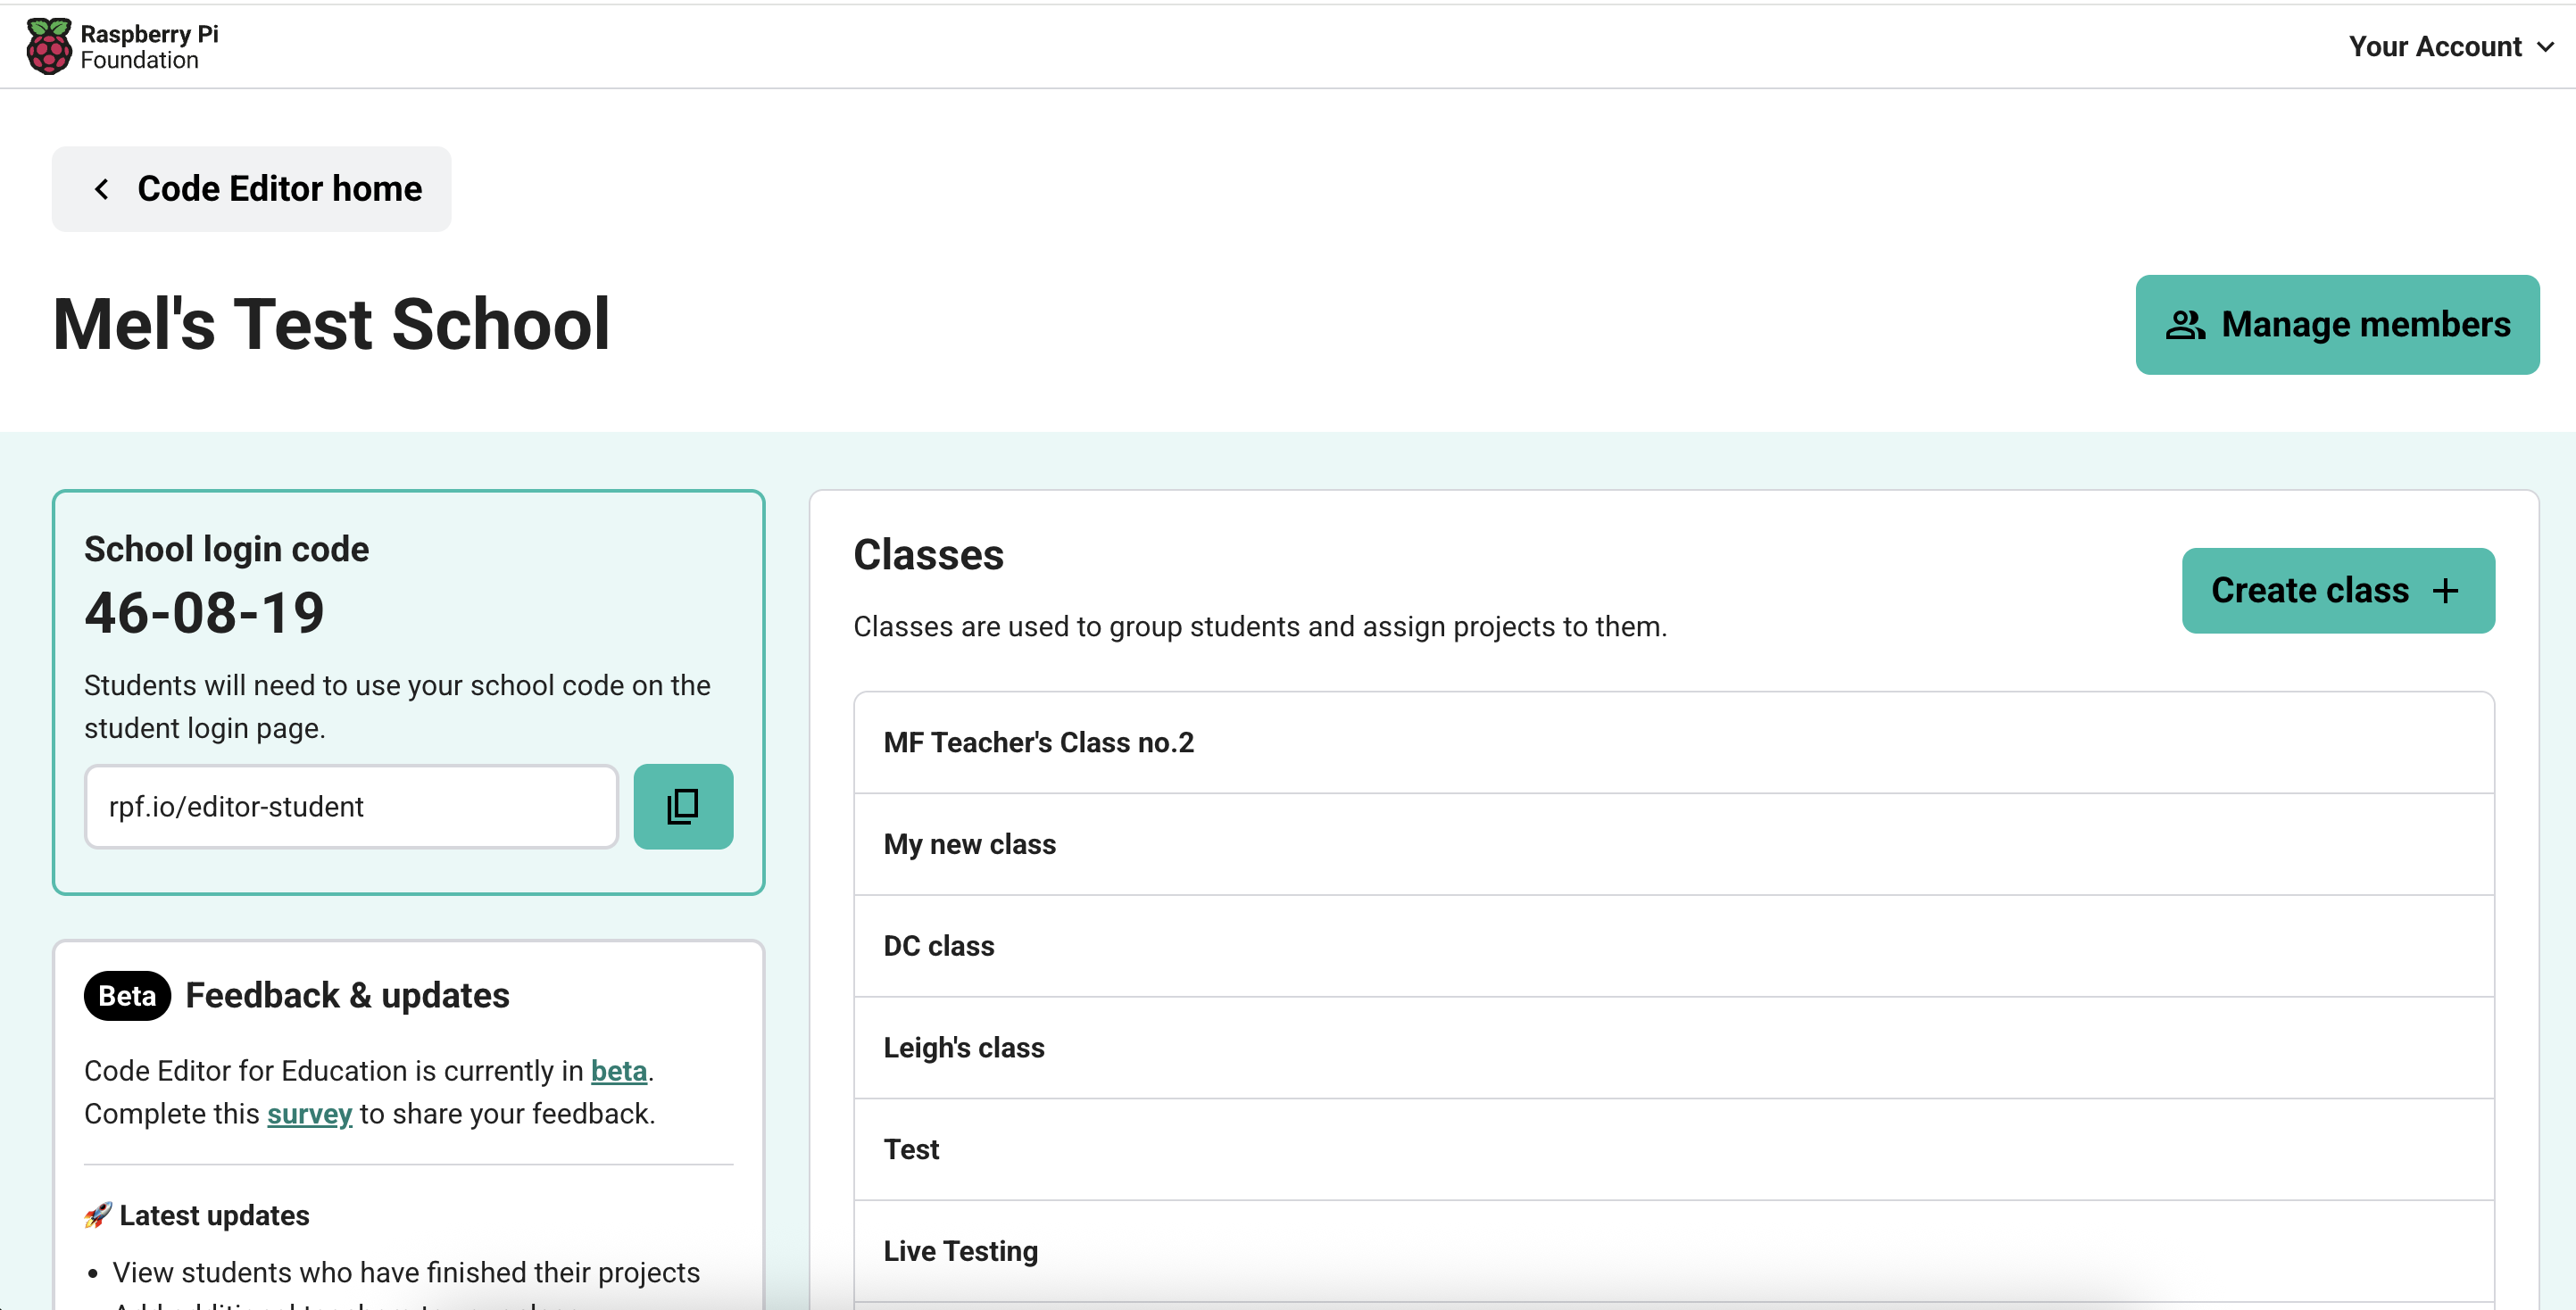Click the Create class button
The width and height of the screenshot is (2576, 1310).
2338,590
